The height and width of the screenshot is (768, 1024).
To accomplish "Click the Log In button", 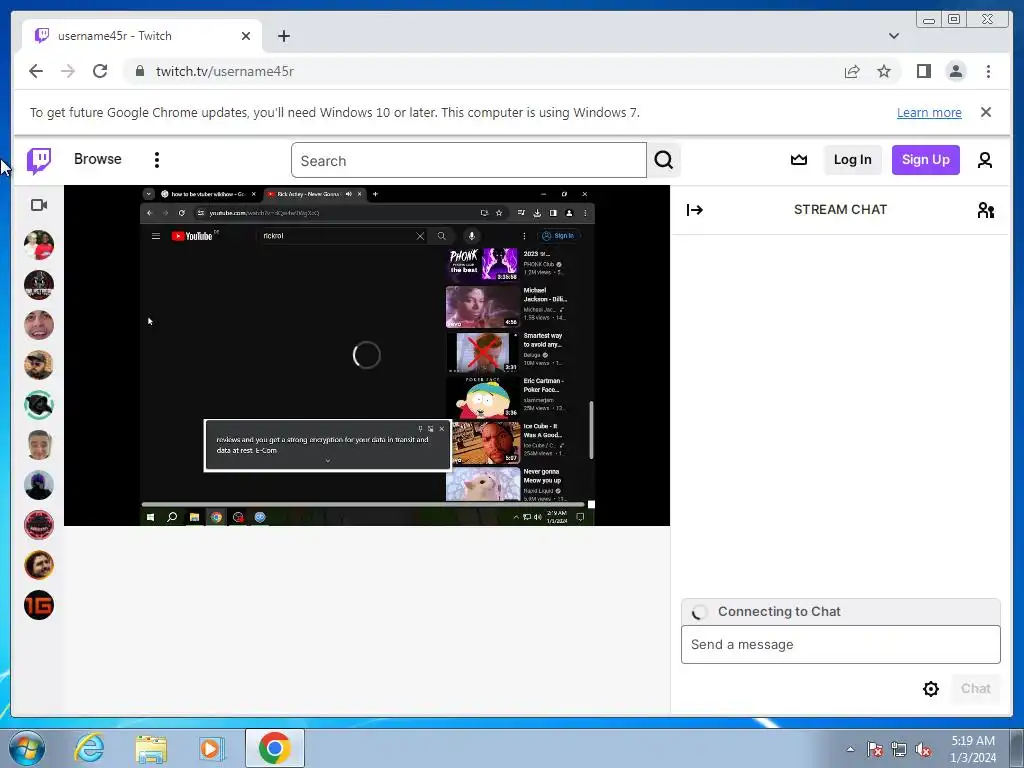I will [852, 160].
